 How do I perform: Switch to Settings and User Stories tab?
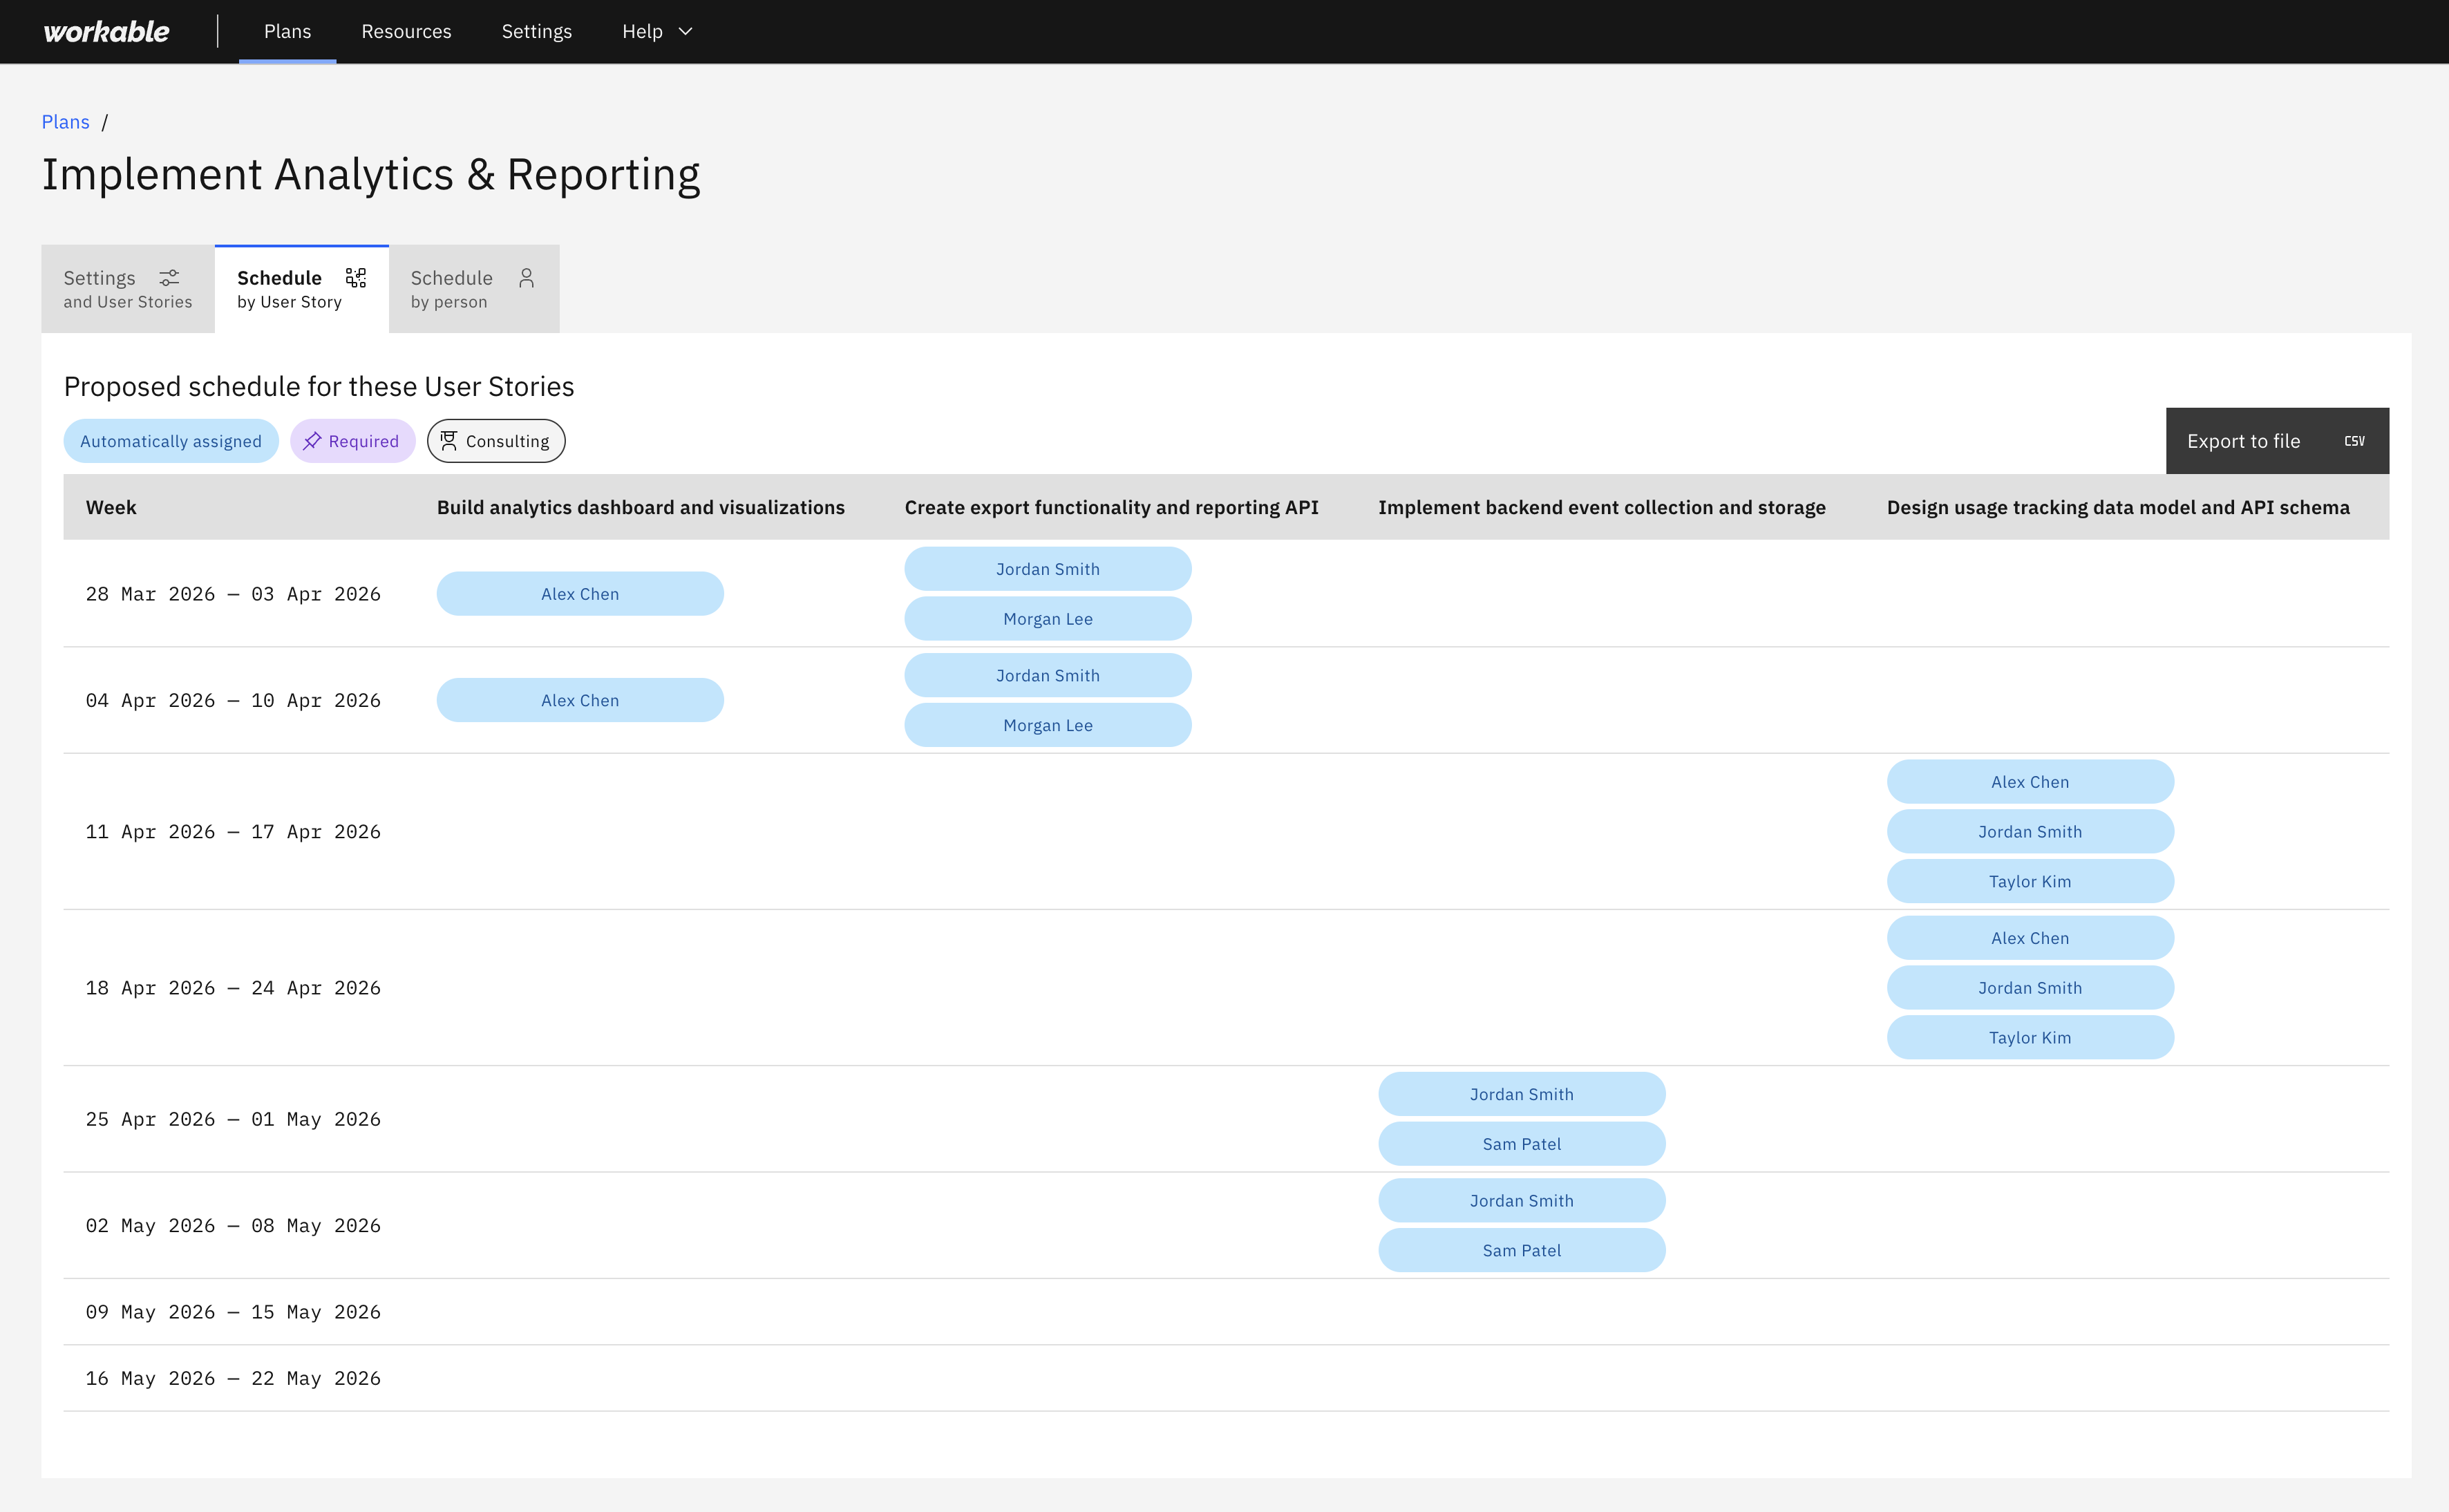pos(128,289)
